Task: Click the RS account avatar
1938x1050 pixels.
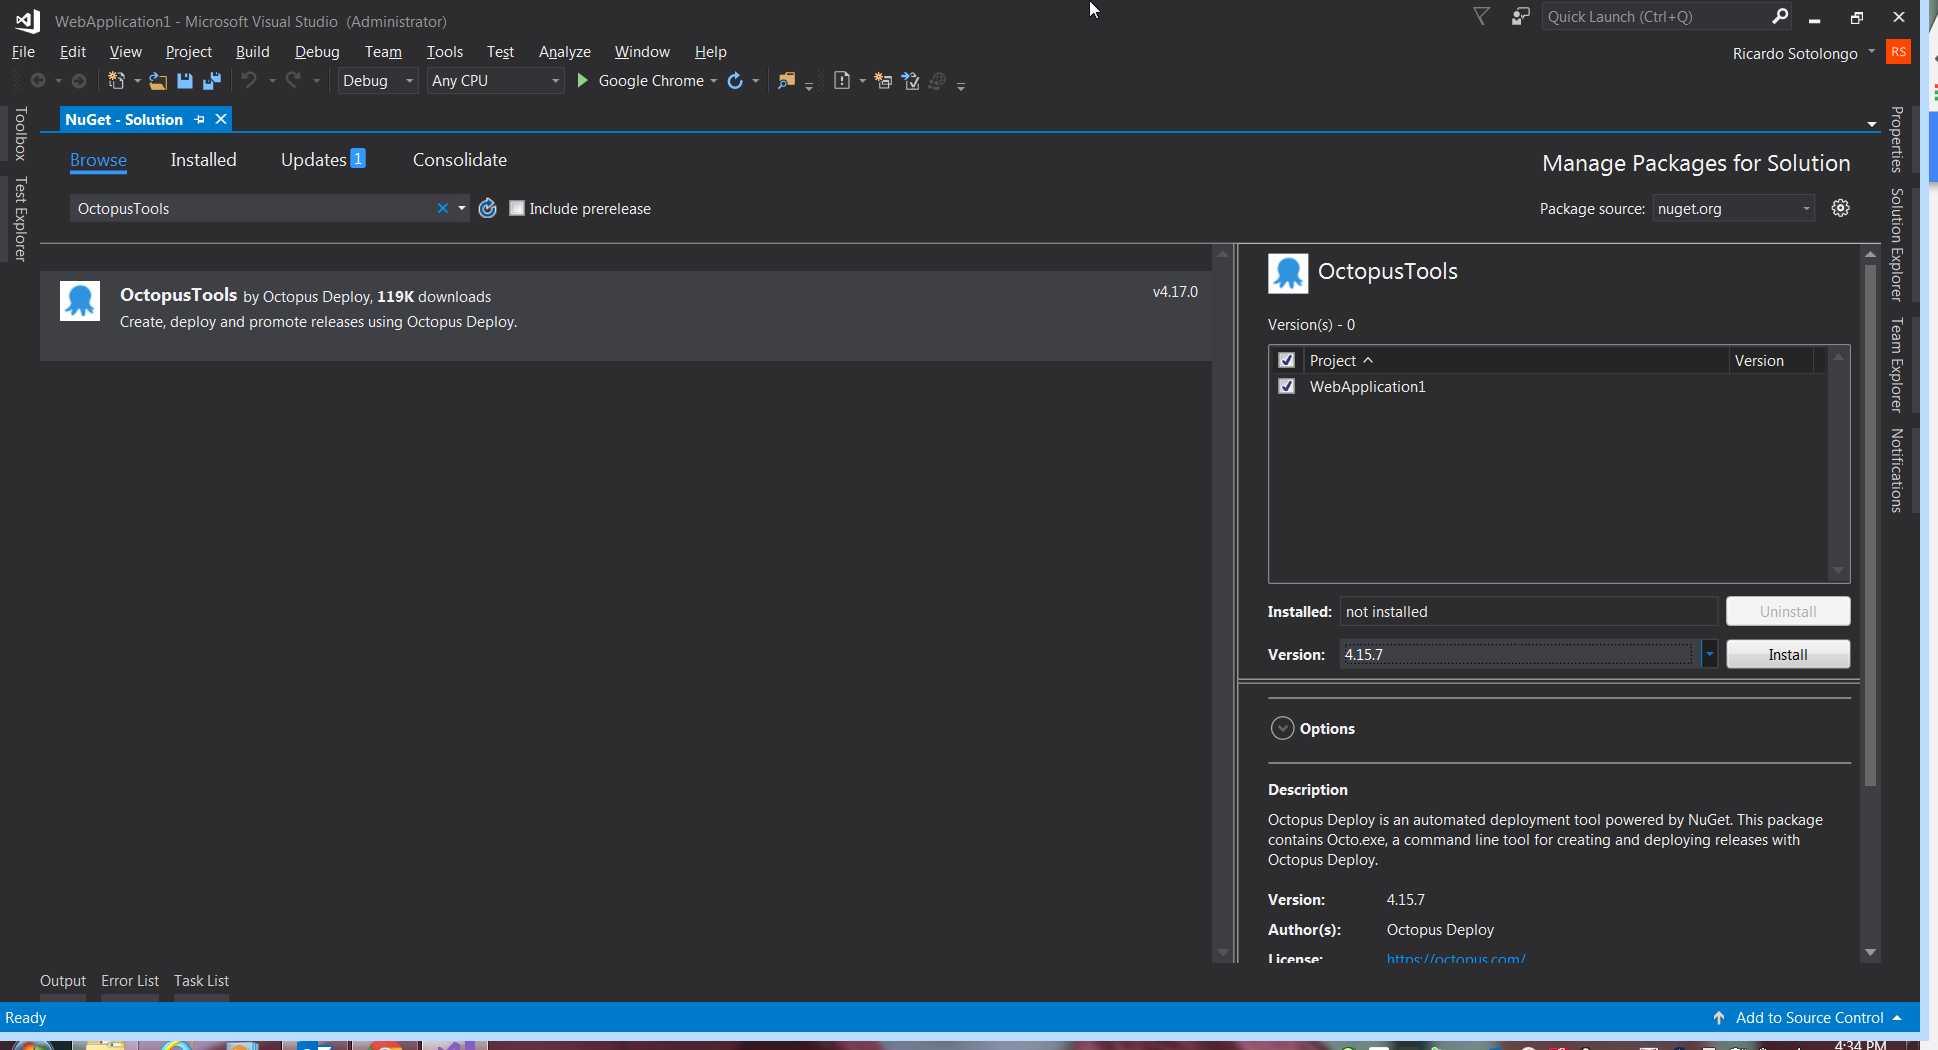Action: [x=1898, y=52]
